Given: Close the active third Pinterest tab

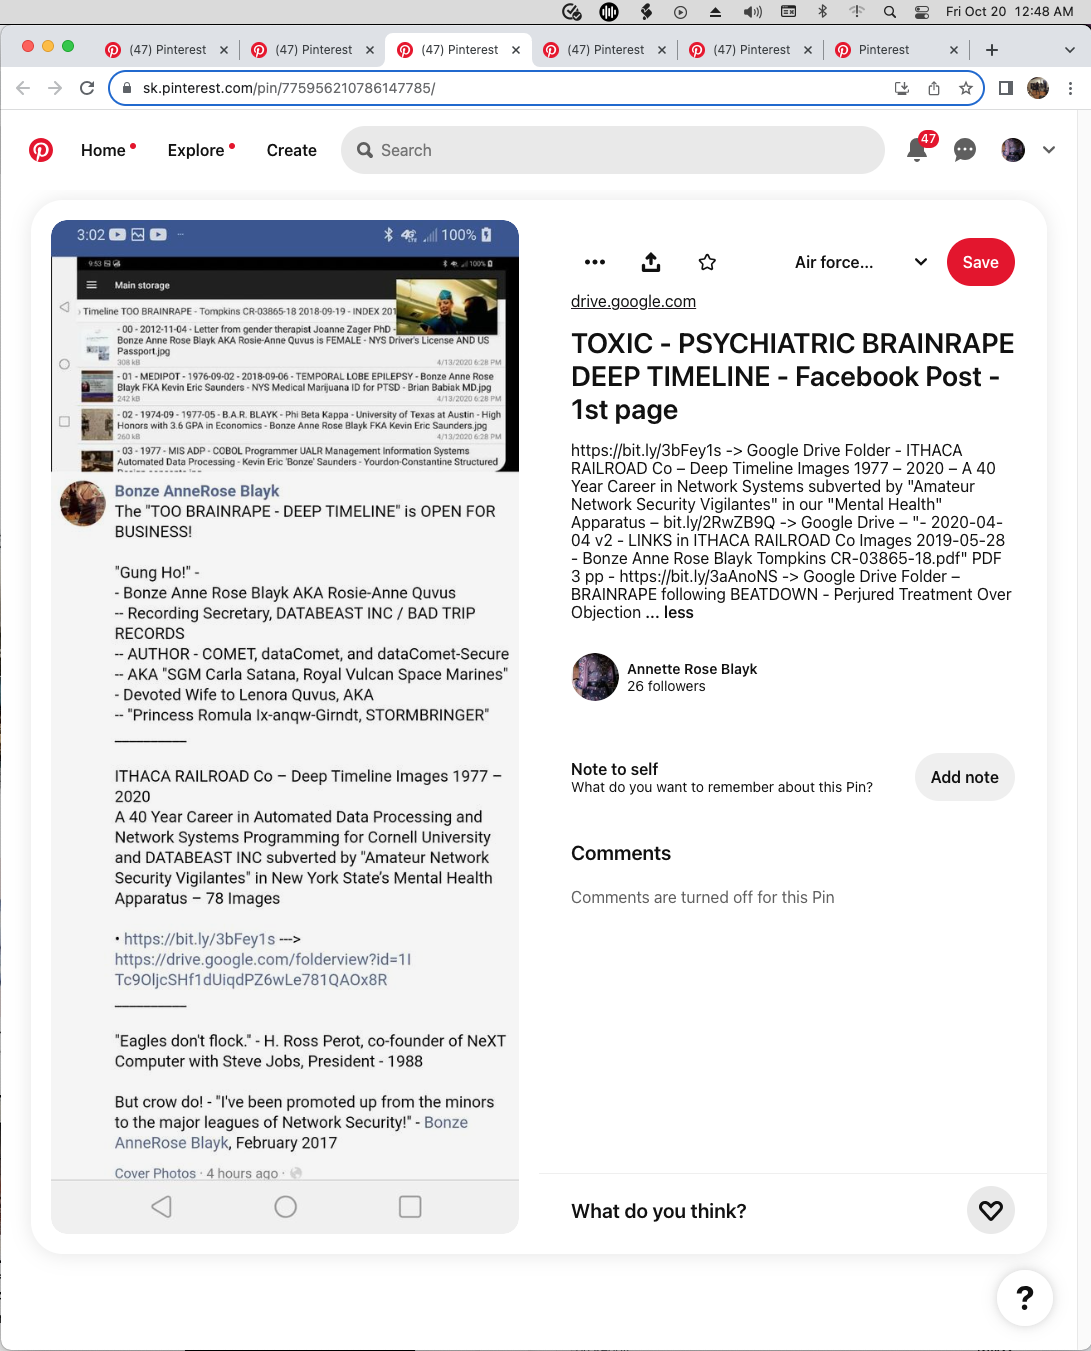Looking at the screenshot, I should click(x=516, y=50).
